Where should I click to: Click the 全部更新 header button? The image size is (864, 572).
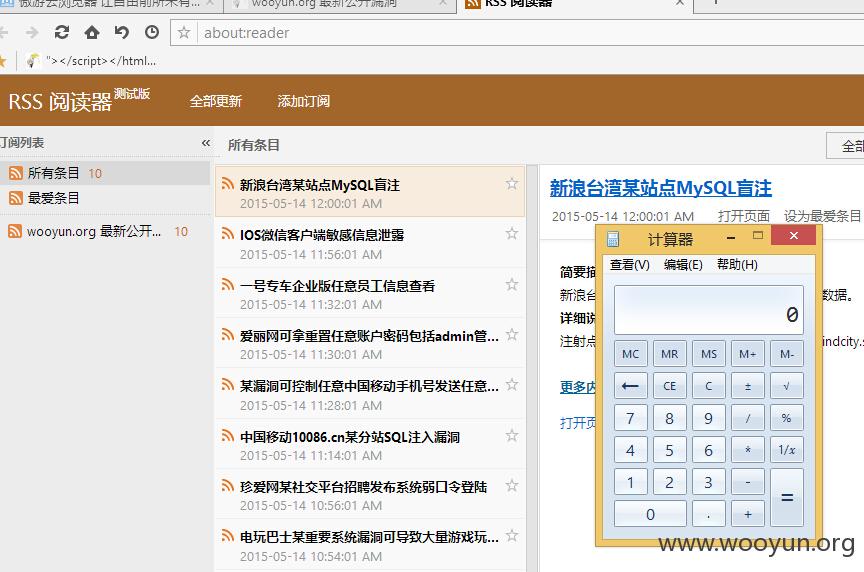(215, 101)
